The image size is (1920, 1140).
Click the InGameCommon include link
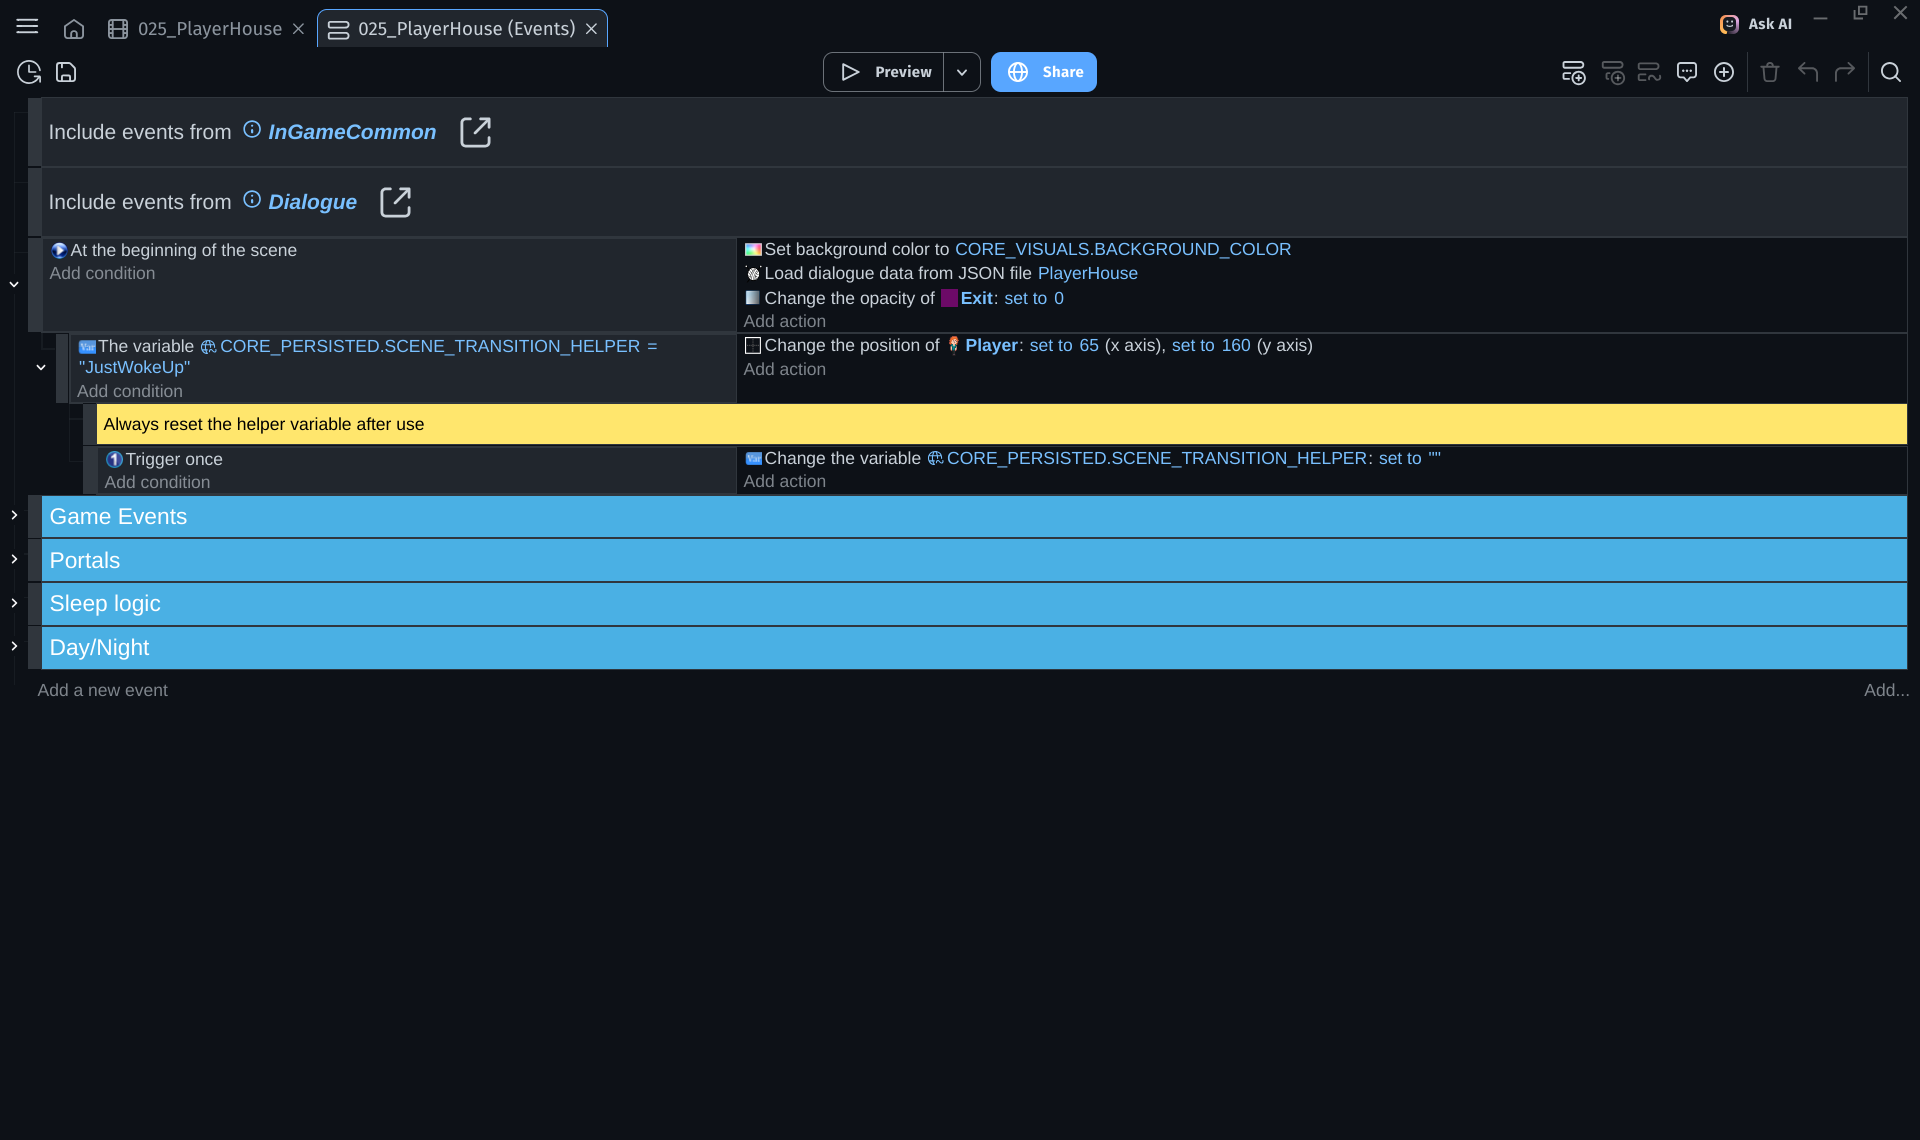pos(352,132)
